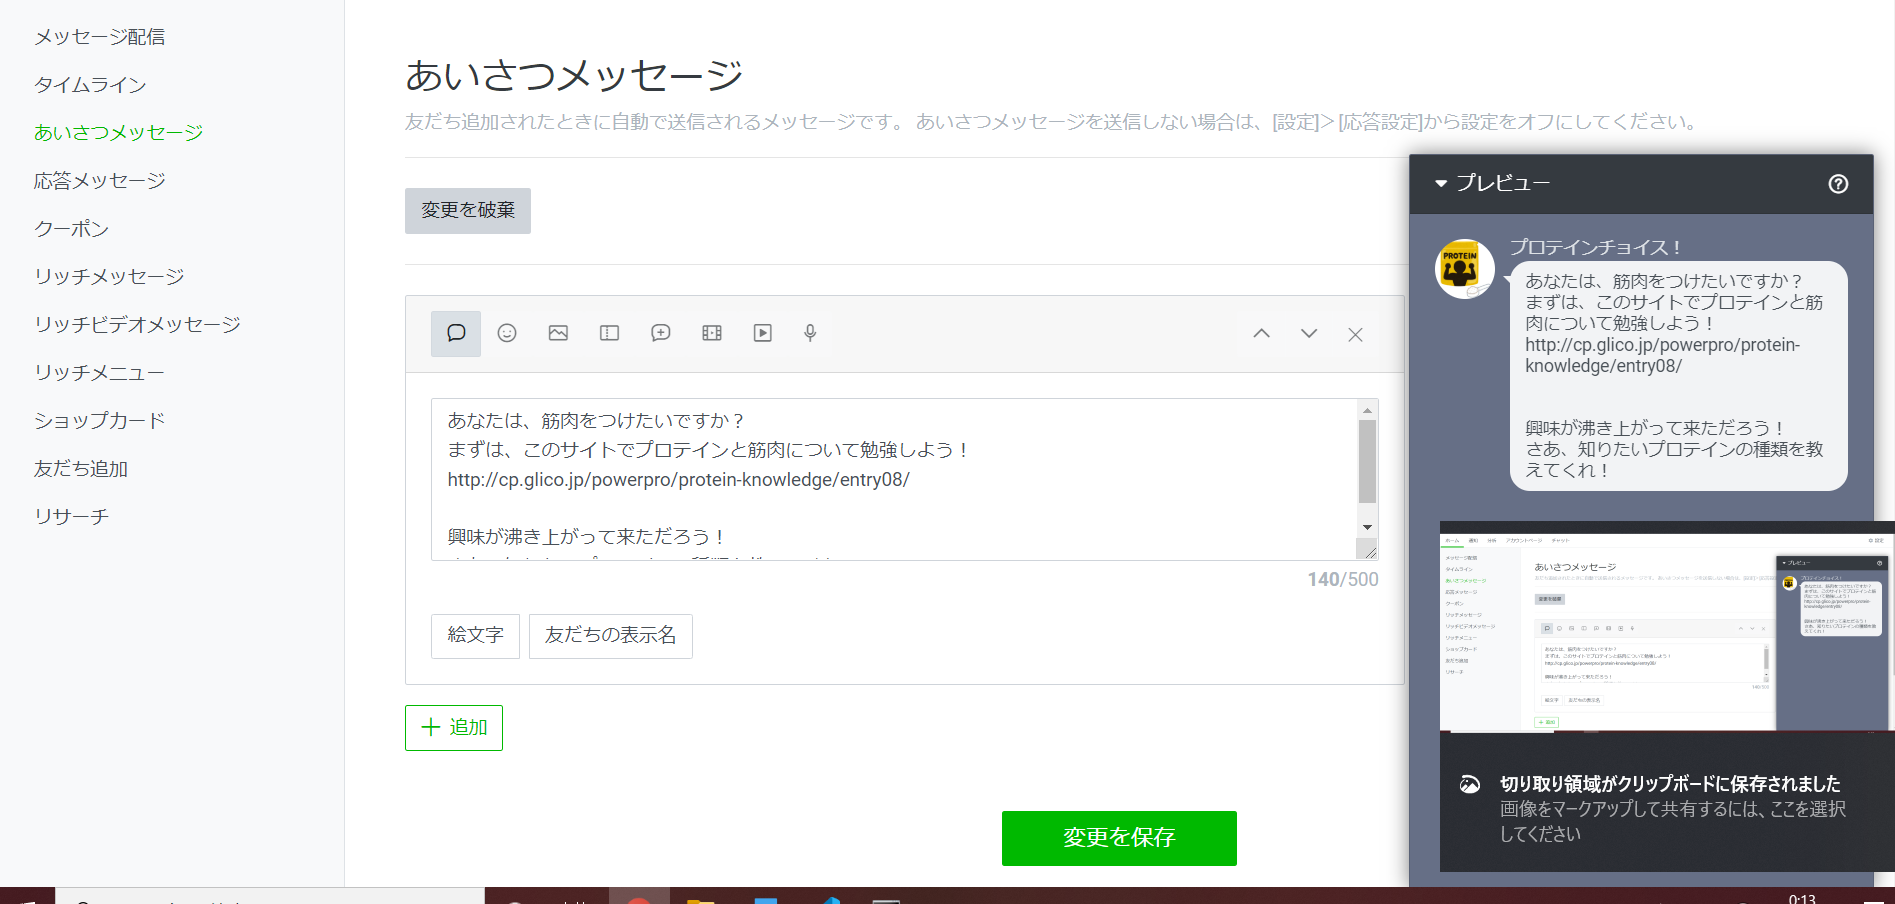Collapse the プレビュー panel
This screenshot has width=1895, height=904.
(x=1441, y=184)
